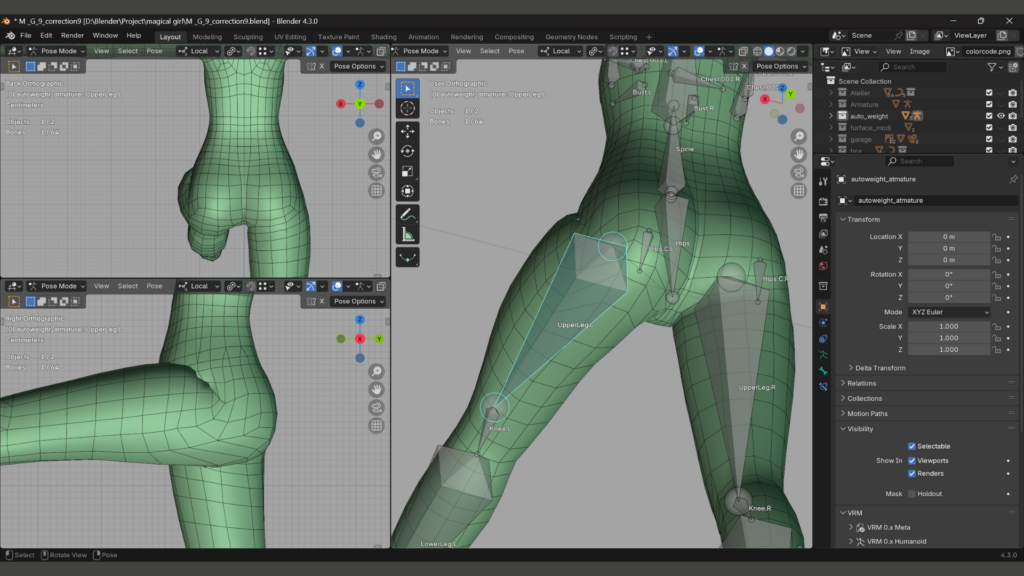Click the zoom magnifier in the main viewport

(x=798, y=134)
